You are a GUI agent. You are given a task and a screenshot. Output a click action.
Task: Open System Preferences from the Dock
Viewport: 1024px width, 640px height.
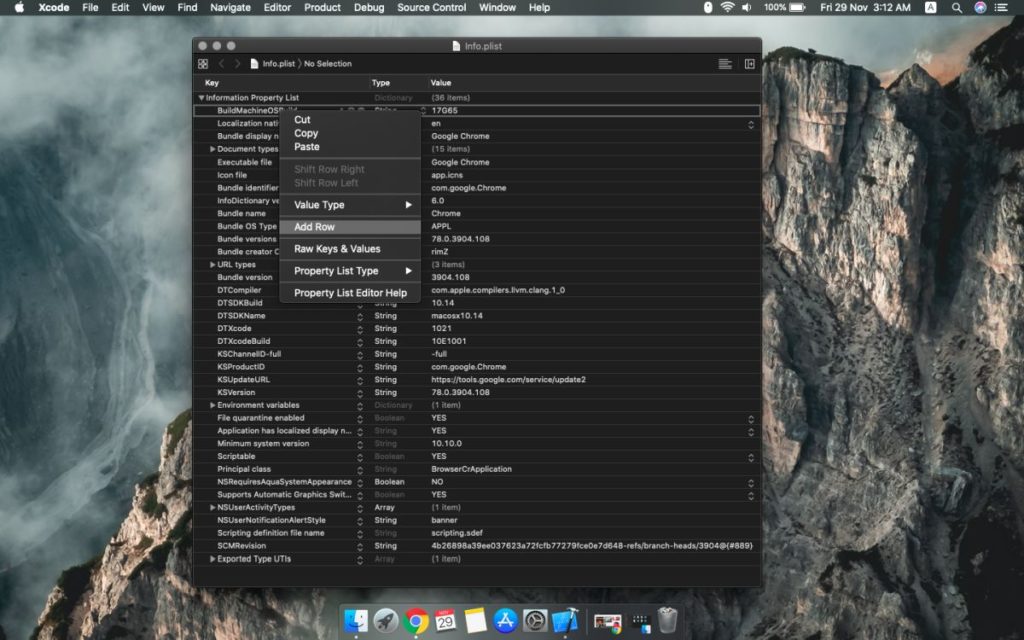pos(536,620)
